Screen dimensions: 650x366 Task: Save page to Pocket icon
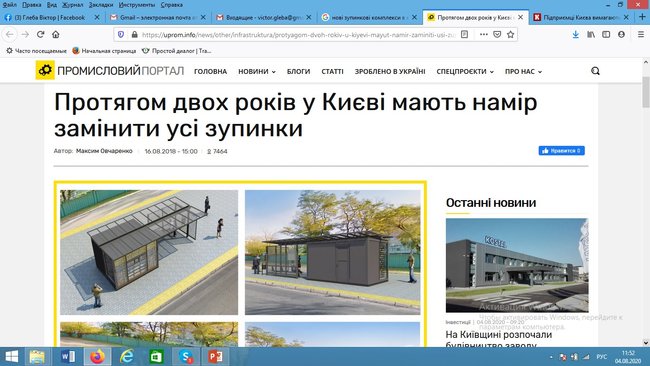pos(497,34)
